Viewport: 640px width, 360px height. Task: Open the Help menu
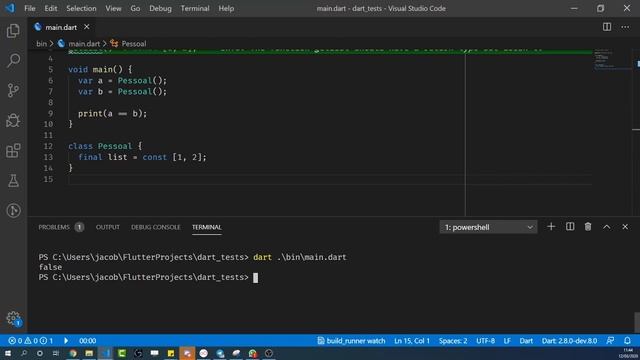[x=226, y=8]
